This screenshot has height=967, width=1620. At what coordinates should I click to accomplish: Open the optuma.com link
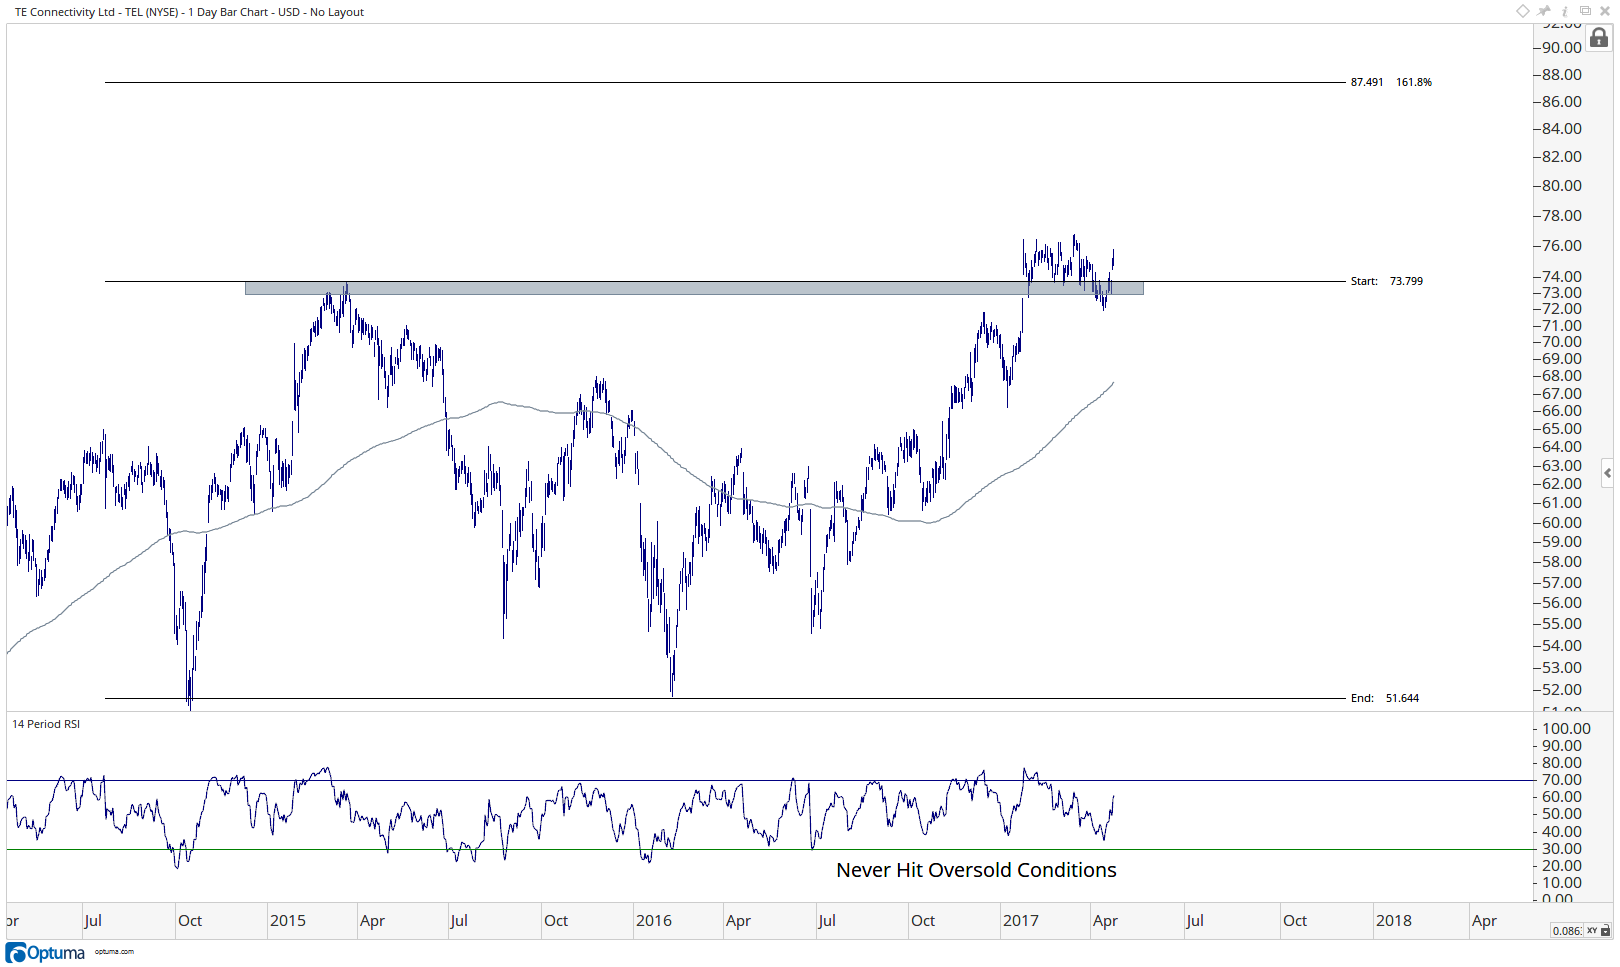114,952
